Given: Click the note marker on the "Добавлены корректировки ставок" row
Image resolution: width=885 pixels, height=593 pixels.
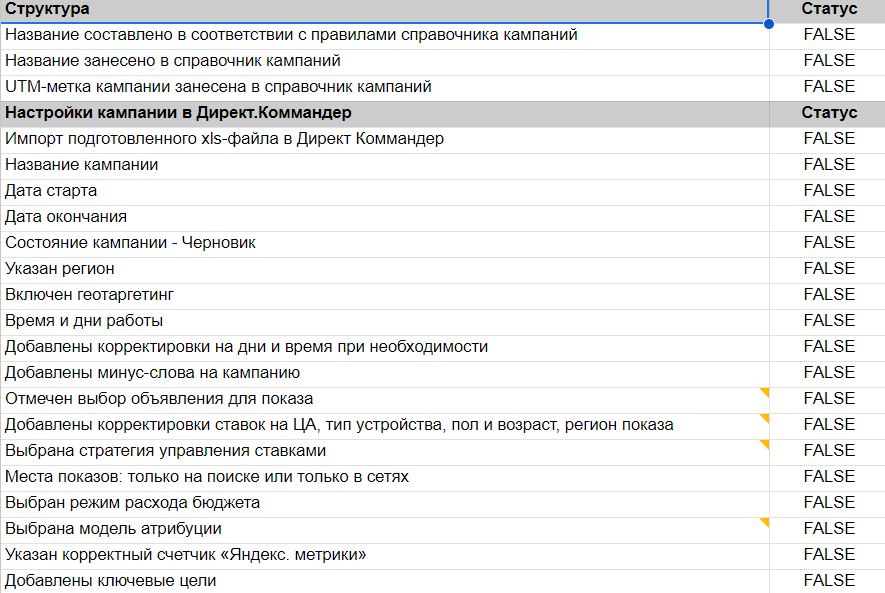Looking at the screenshot, I should click(x=765, y=418).
